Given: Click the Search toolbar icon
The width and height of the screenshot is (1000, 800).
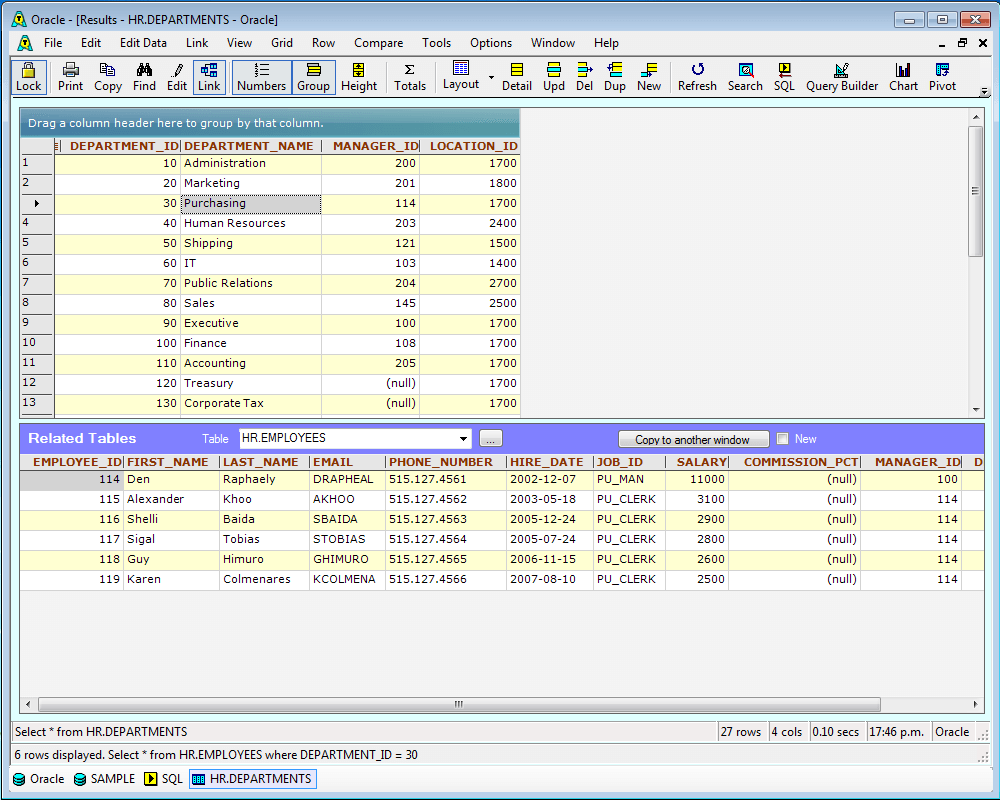Looking at the screenshot, I should tap(745, 77).
